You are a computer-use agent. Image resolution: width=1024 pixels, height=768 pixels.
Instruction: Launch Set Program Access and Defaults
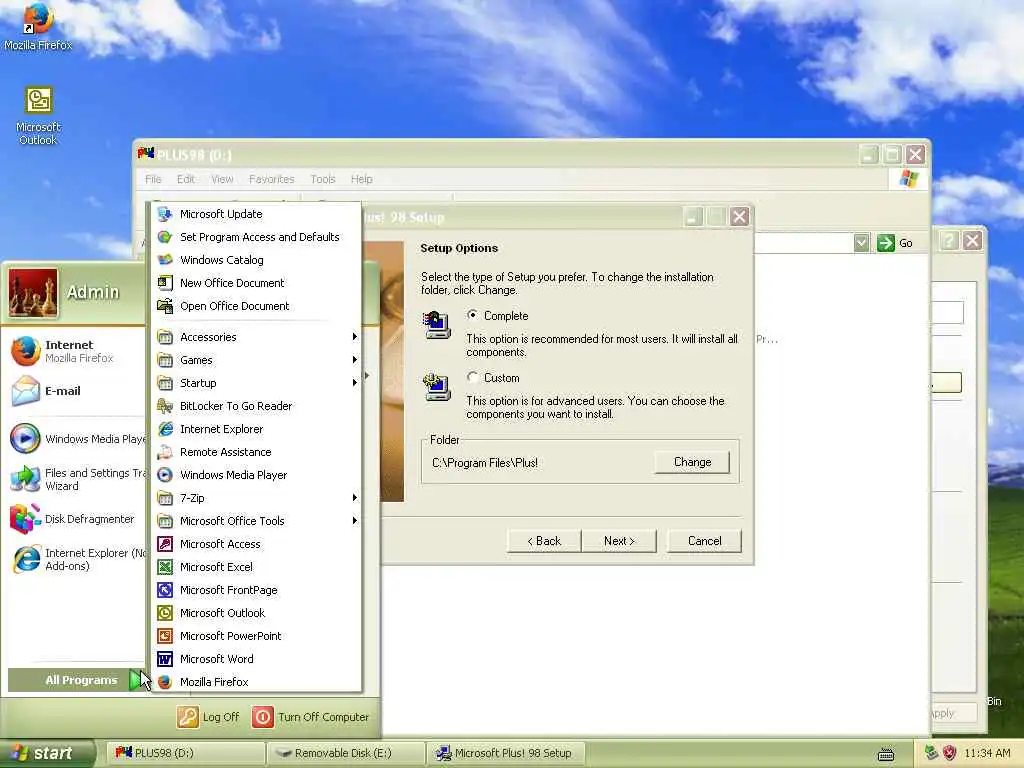point(257,237)
